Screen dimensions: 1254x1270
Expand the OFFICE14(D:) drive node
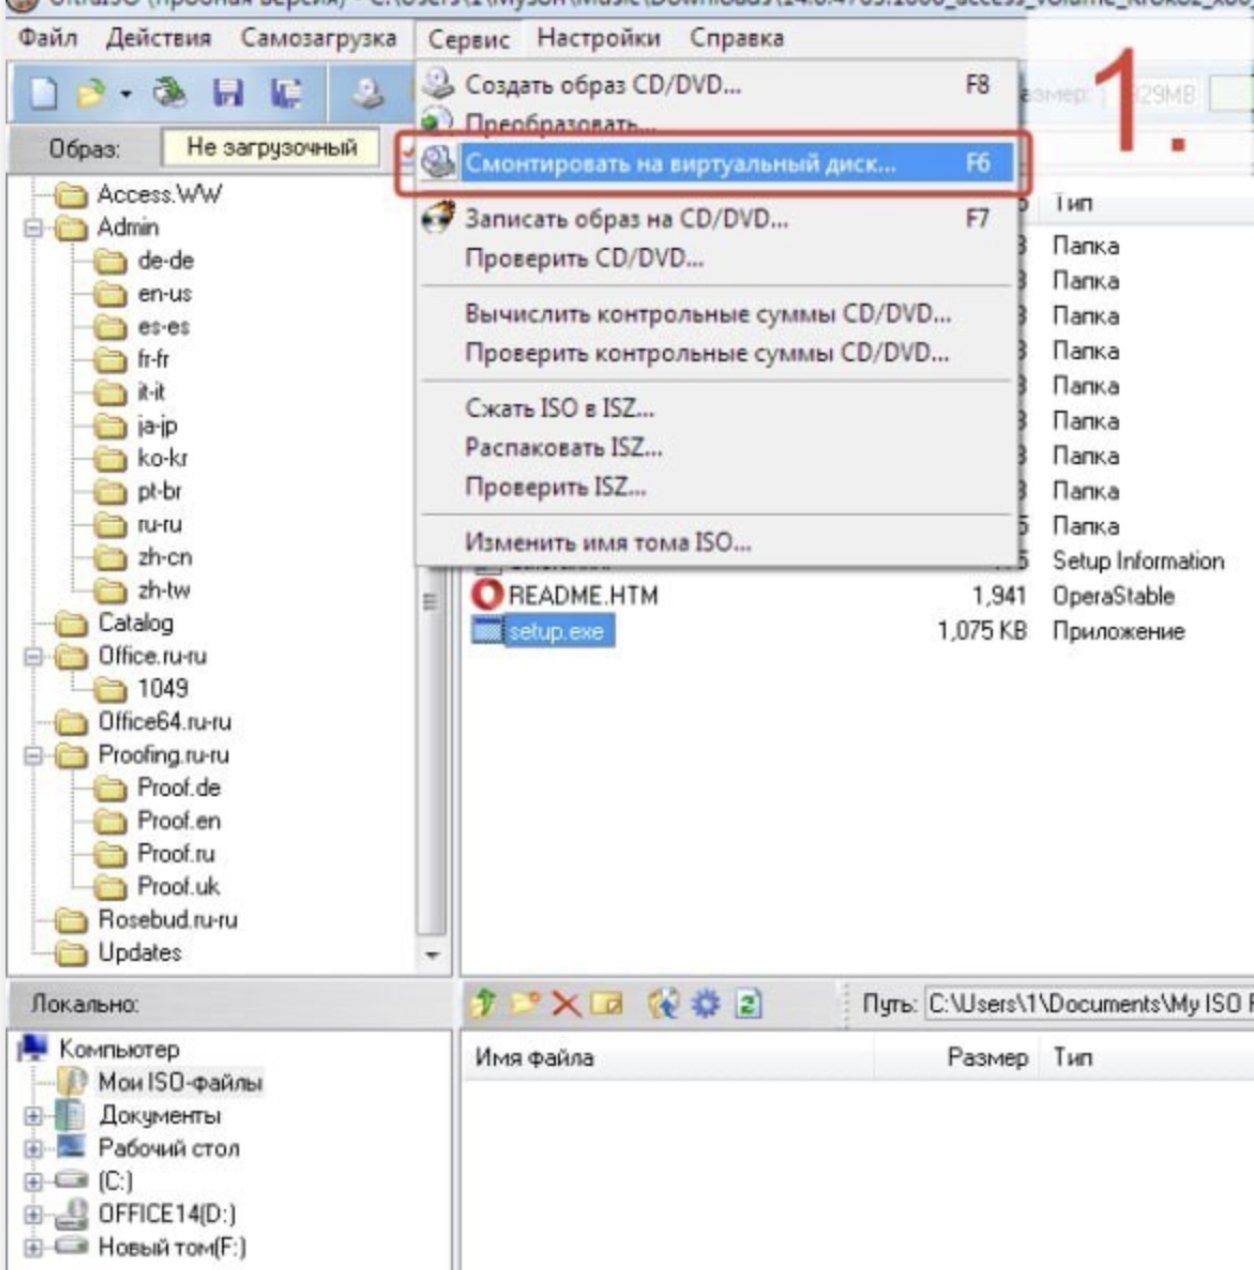33,1214
